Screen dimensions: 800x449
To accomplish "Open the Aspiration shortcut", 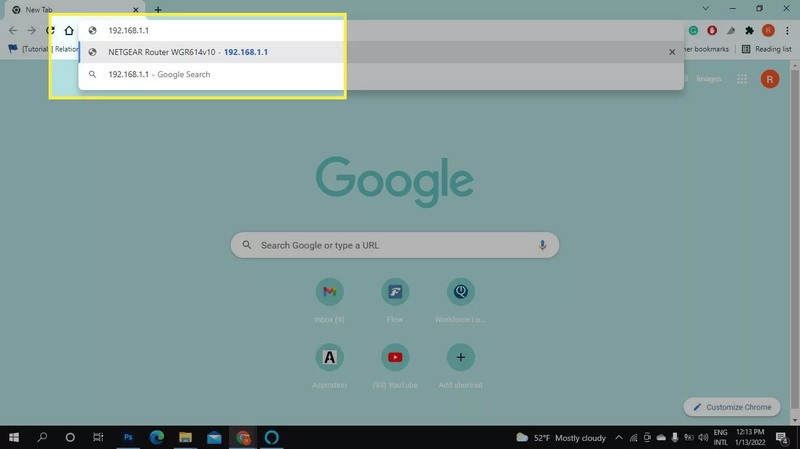I will [x=329, y=366].
